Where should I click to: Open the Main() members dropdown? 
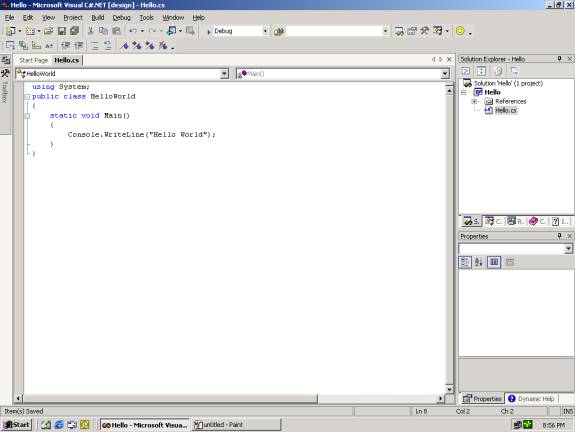click(445, 74)
